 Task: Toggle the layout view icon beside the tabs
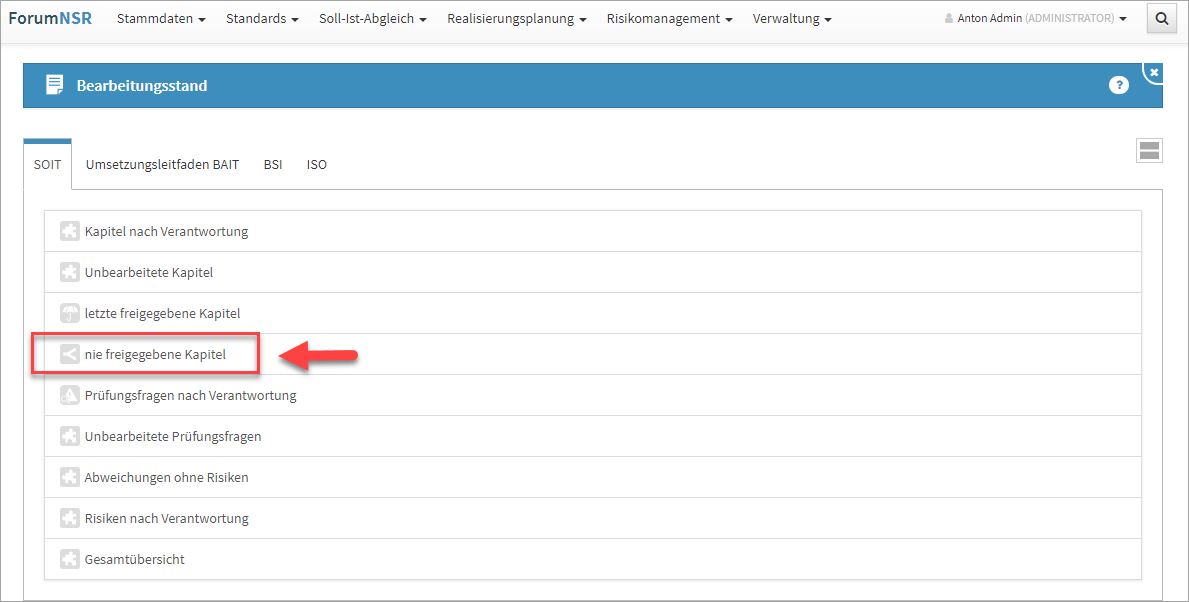pos(1150,150)
